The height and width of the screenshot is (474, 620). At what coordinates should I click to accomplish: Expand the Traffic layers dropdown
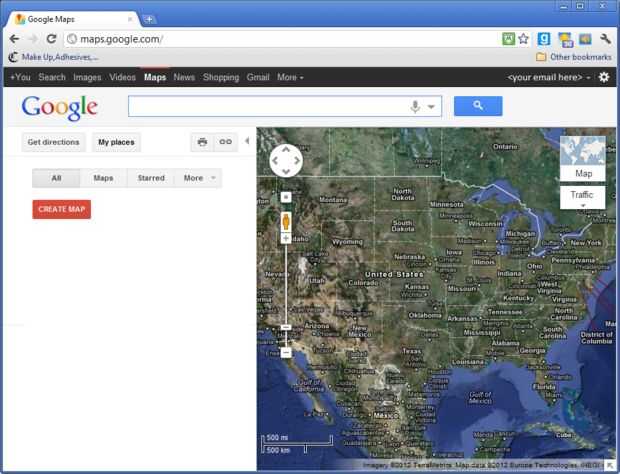[582, 197]
